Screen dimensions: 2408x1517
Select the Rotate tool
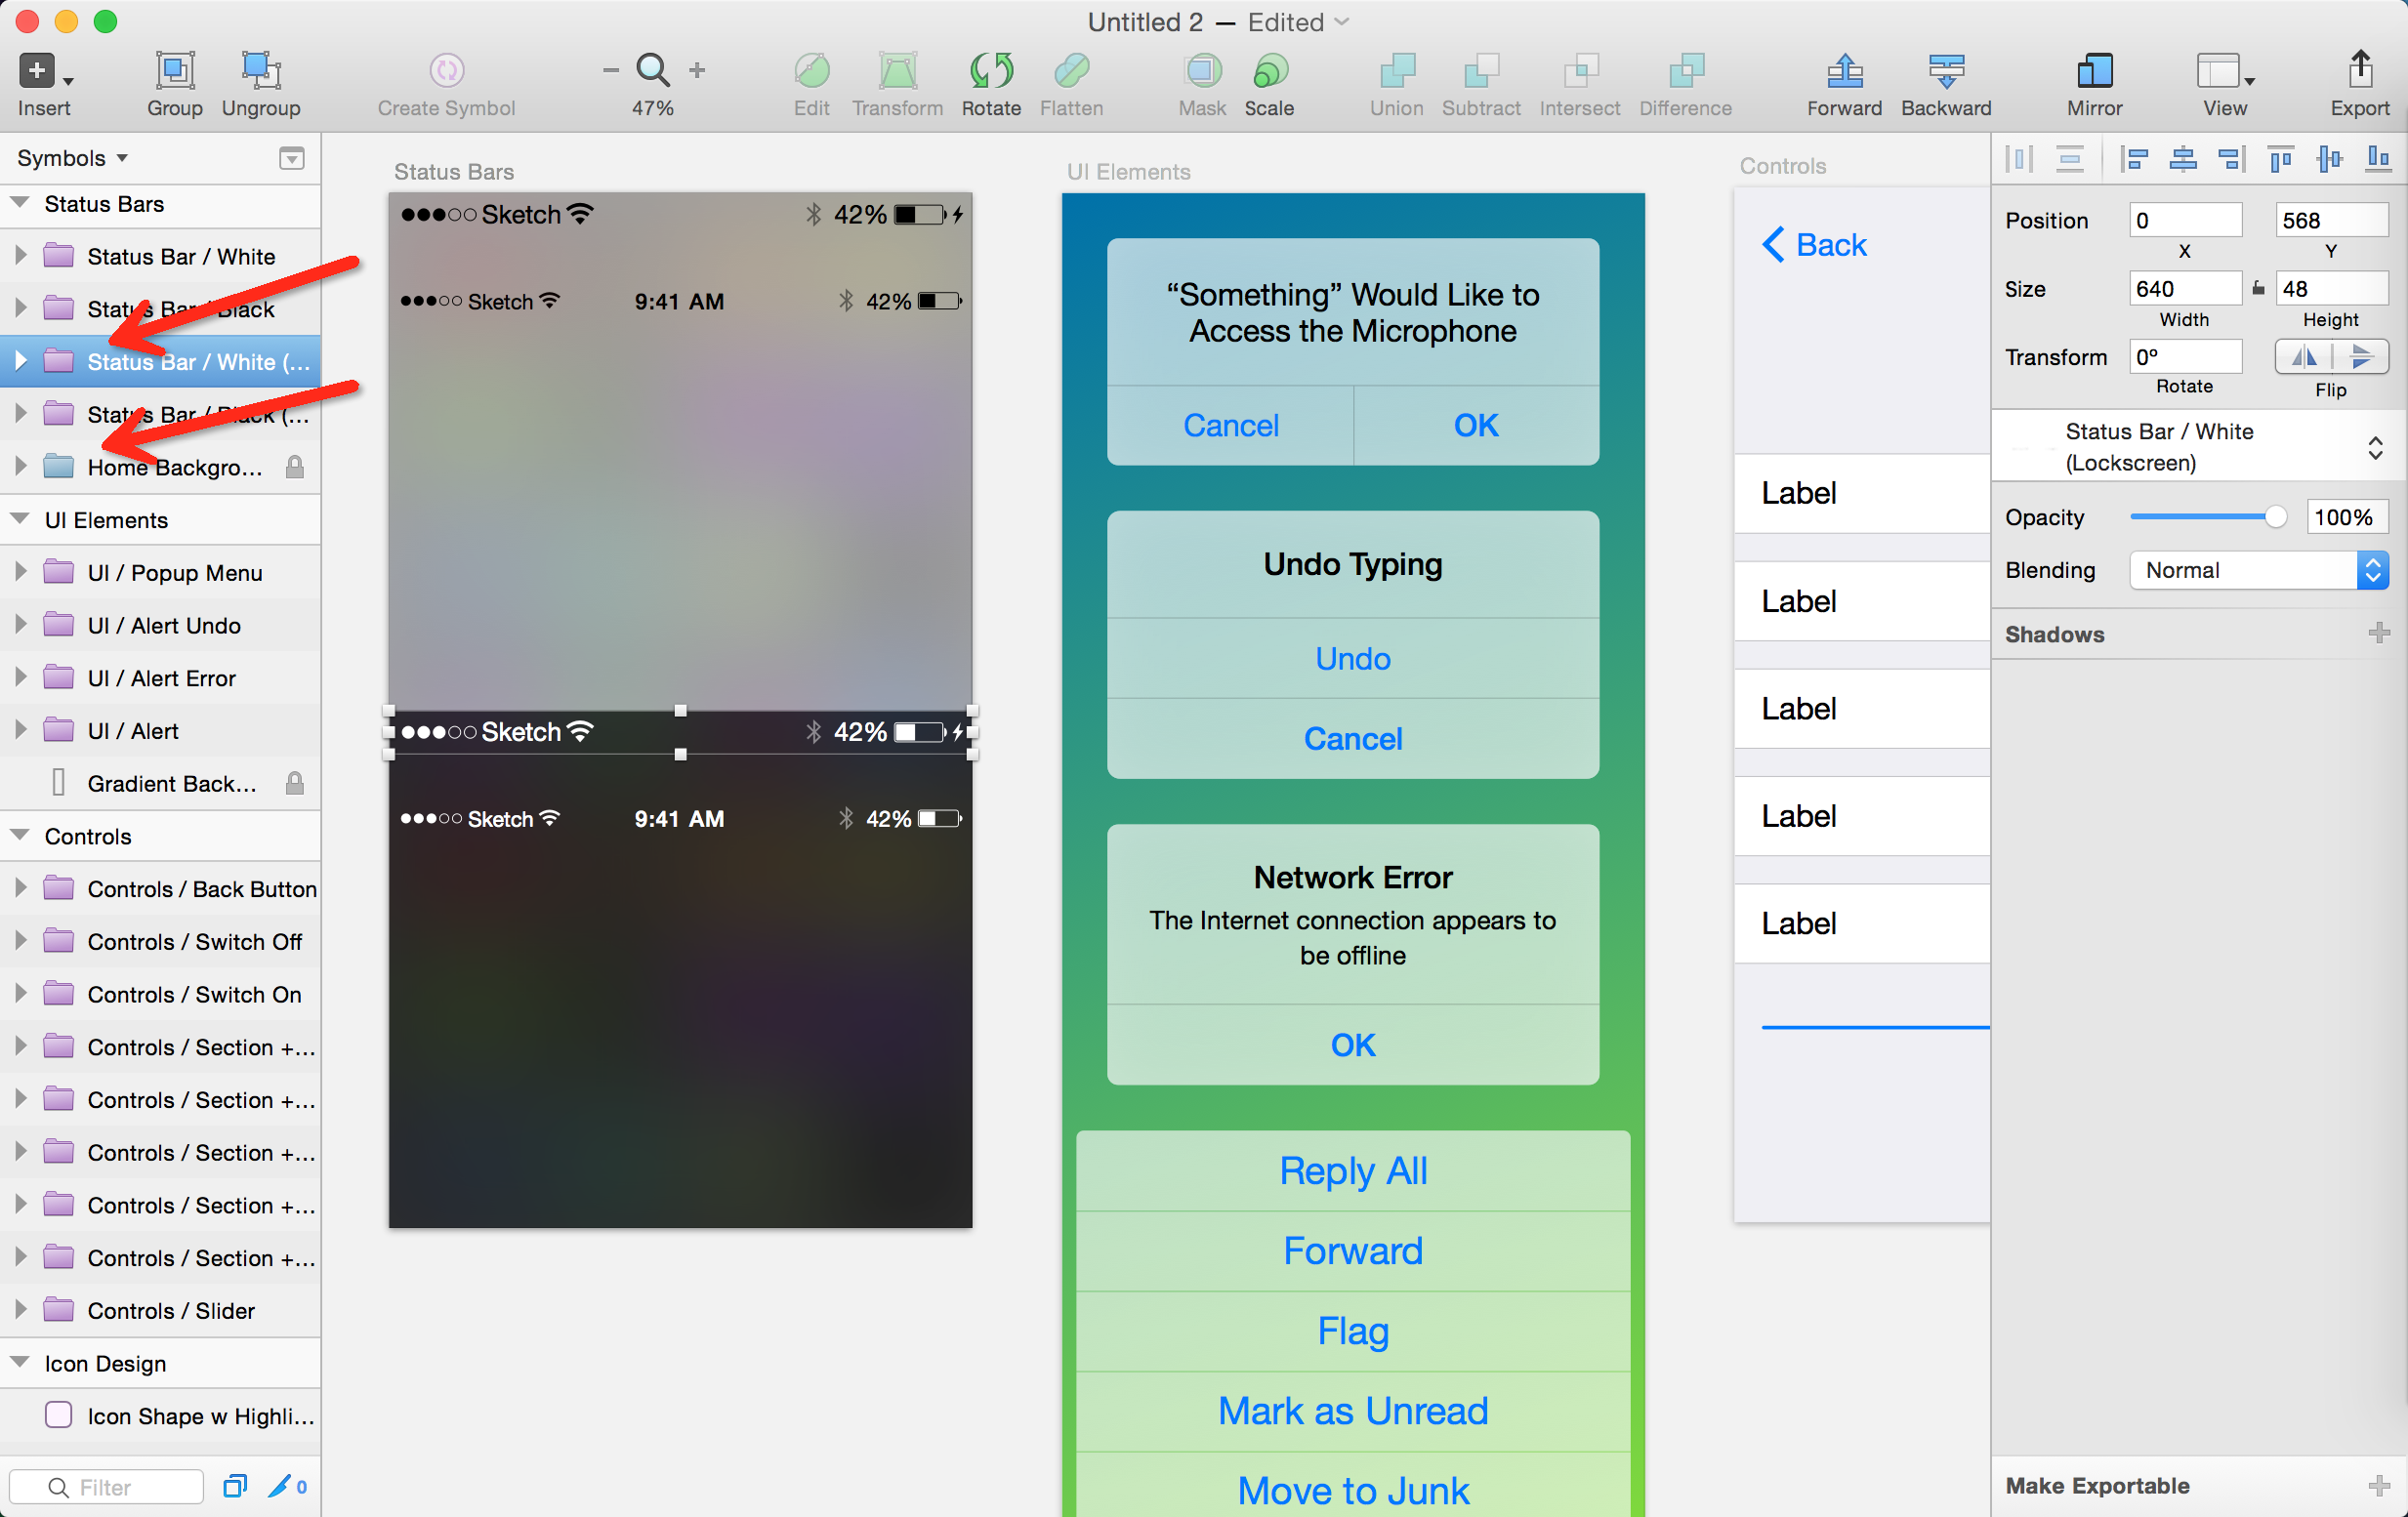point(990,72)
